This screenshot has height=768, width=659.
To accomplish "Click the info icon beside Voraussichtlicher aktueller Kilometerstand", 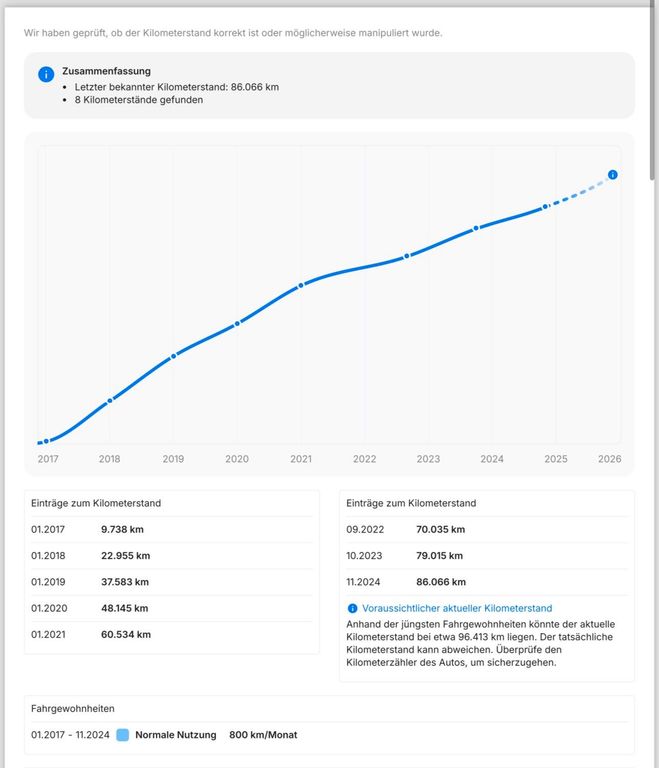I will pyautogui.click(x=352, y=608).
